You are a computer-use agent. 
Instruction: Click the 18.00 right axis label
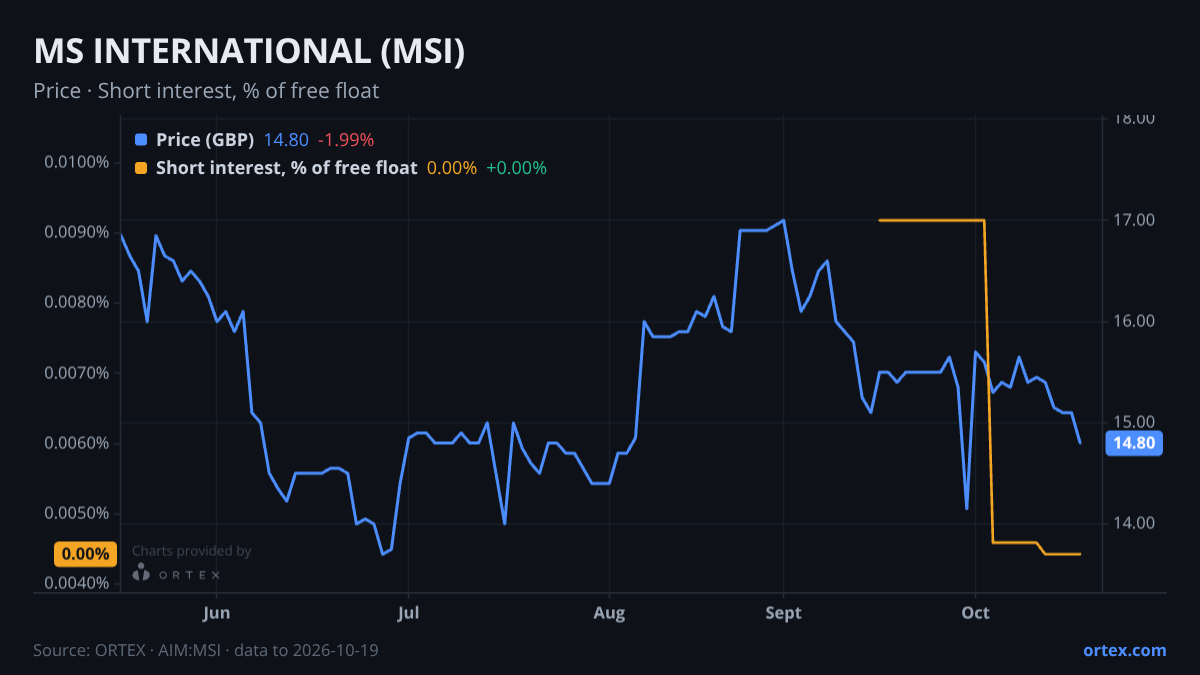tap(1135, 119)
